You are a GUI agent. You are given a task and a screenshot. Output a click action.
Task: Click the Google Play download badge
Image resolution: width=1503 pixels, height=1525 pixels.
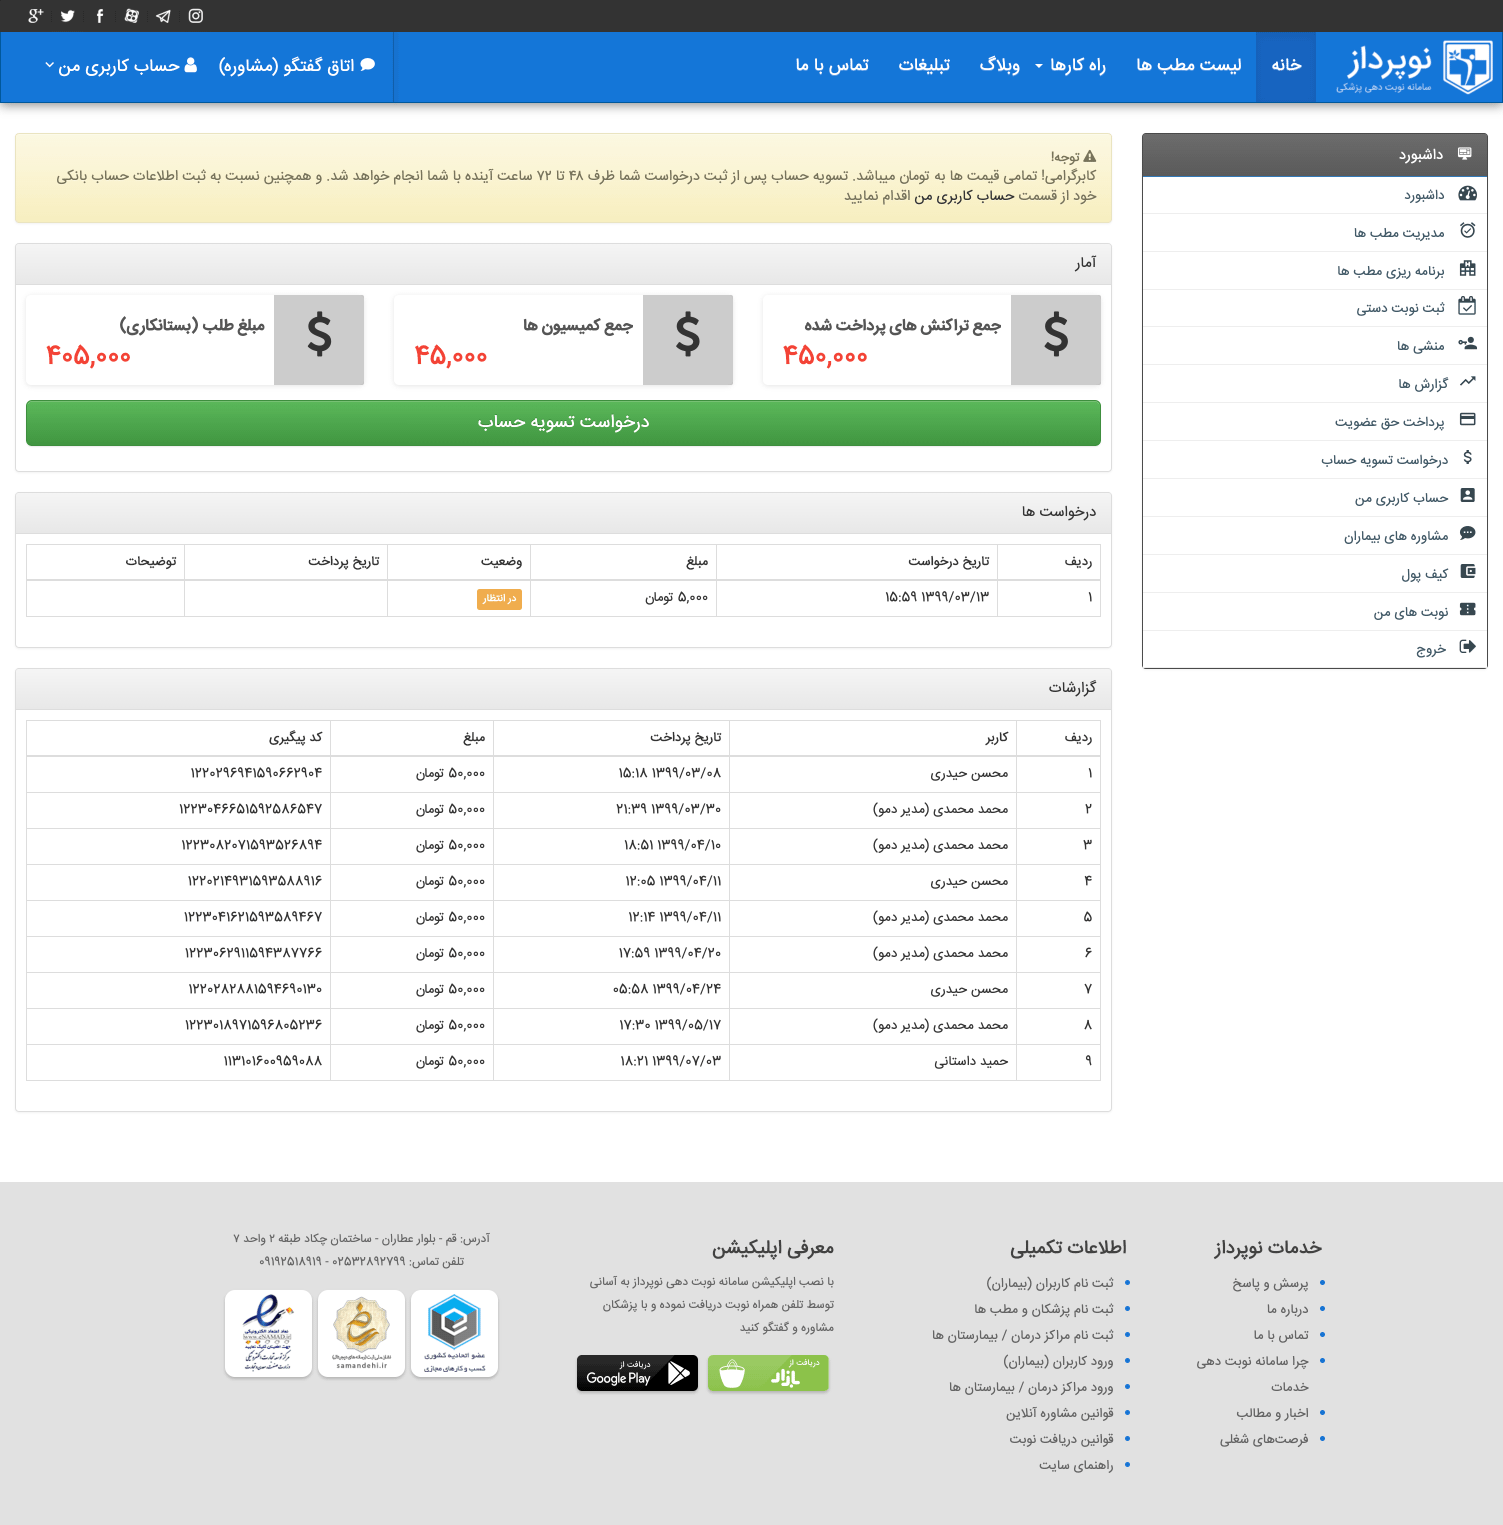pyautogui.click(x=637, y=1373)
